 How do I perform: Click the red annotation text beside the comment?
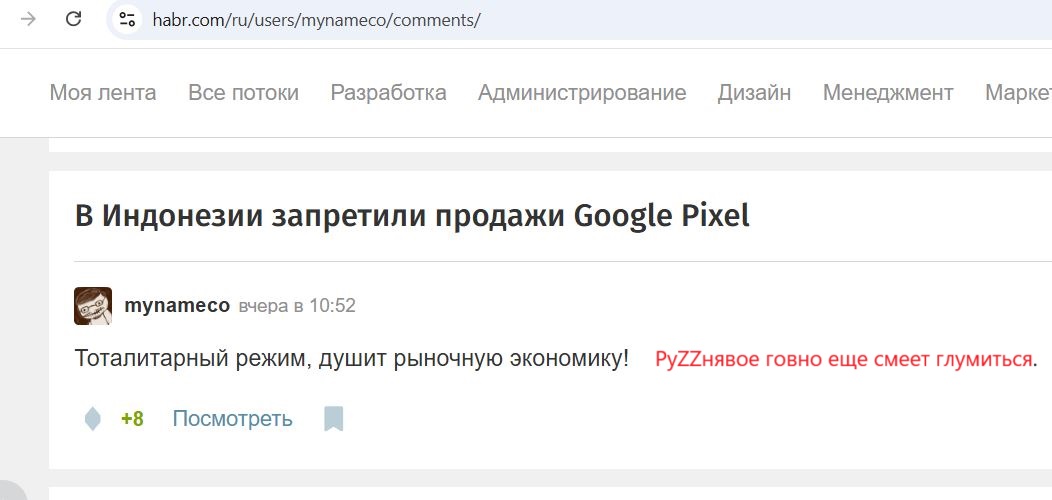click(x=843, y=360)
